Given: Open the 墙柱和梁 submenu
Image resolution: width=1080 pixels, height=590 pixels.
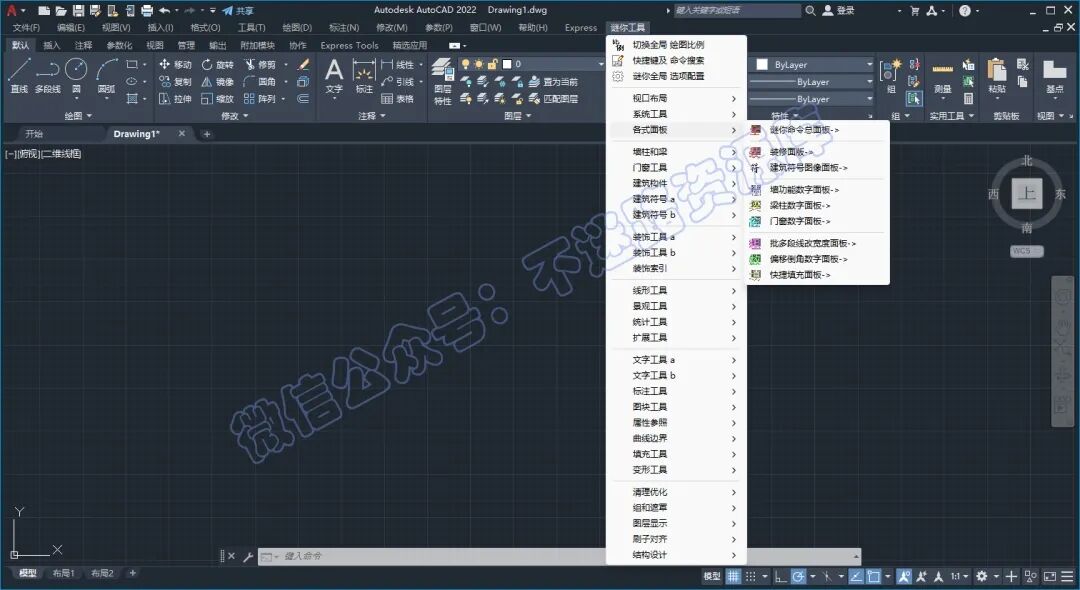Looking at the screenshot, I should click(x=675, y=151).
